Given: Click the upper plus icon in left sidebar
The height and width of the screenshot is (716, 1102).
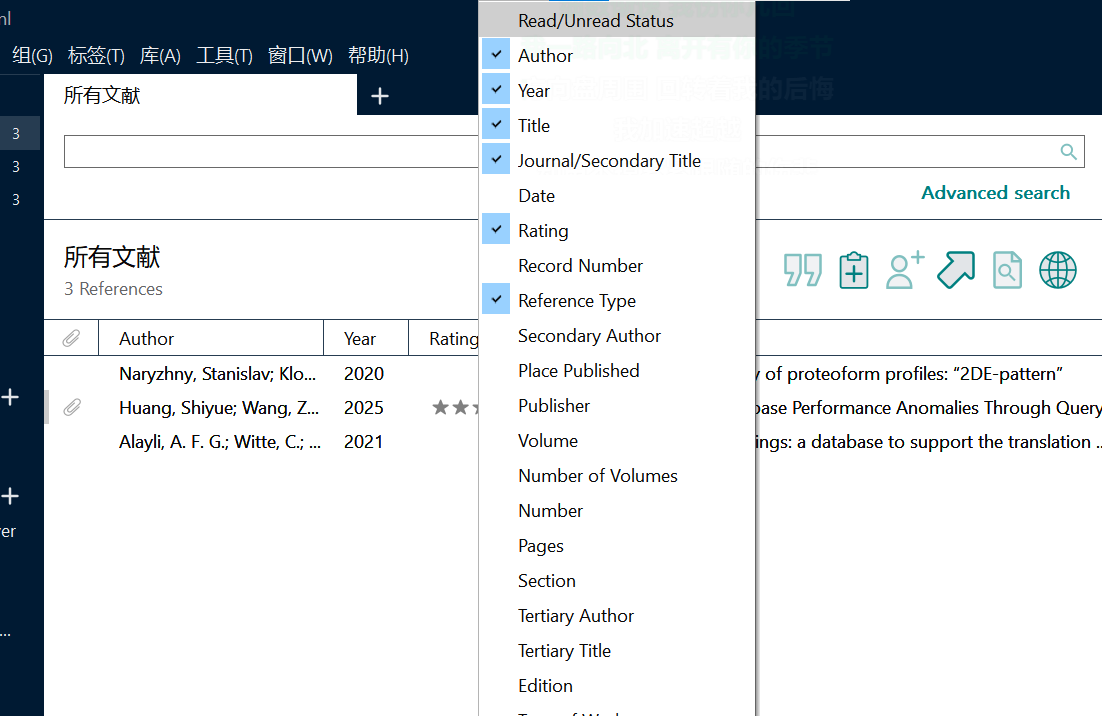Looking at the screenshot, I should click(x=10, y=398).
